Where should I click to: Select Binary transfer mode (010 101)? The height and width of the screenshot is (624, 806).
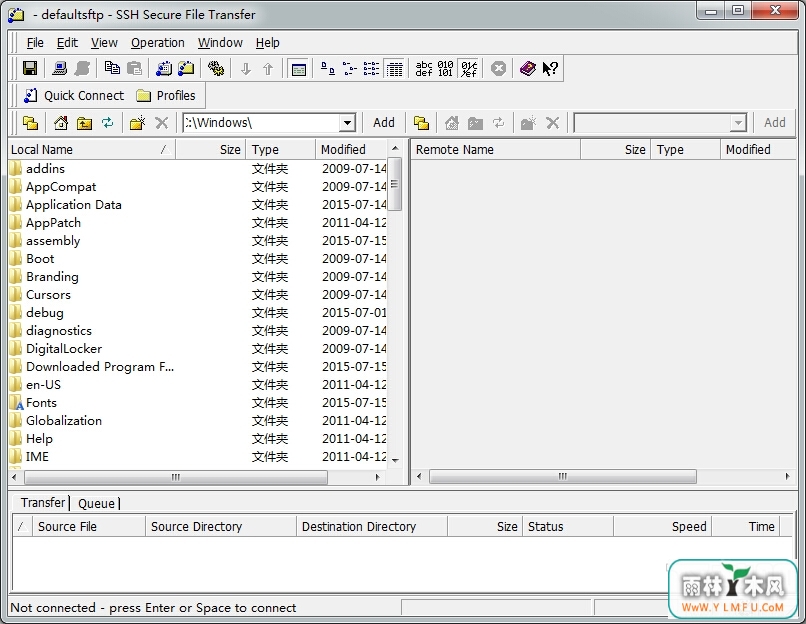point(446,68)
